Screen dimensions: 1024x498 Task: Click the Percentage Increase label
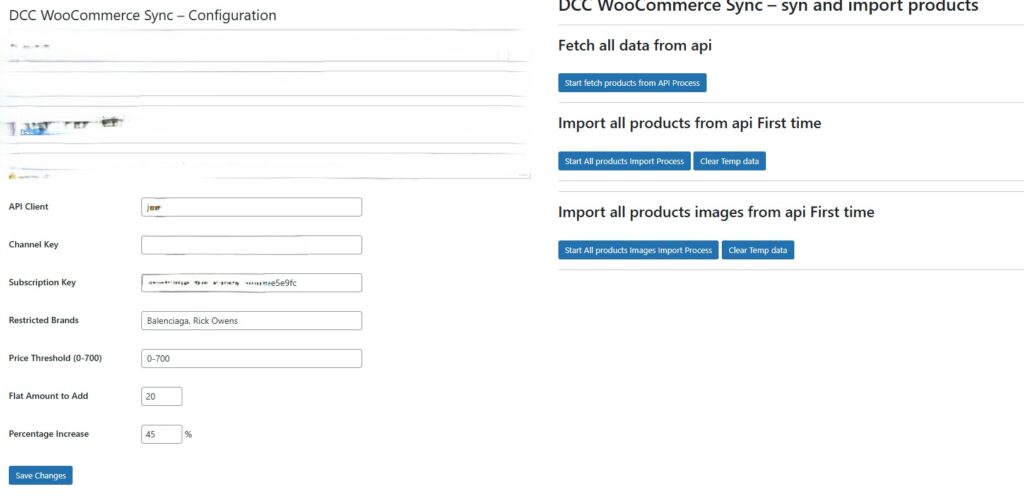49,434
